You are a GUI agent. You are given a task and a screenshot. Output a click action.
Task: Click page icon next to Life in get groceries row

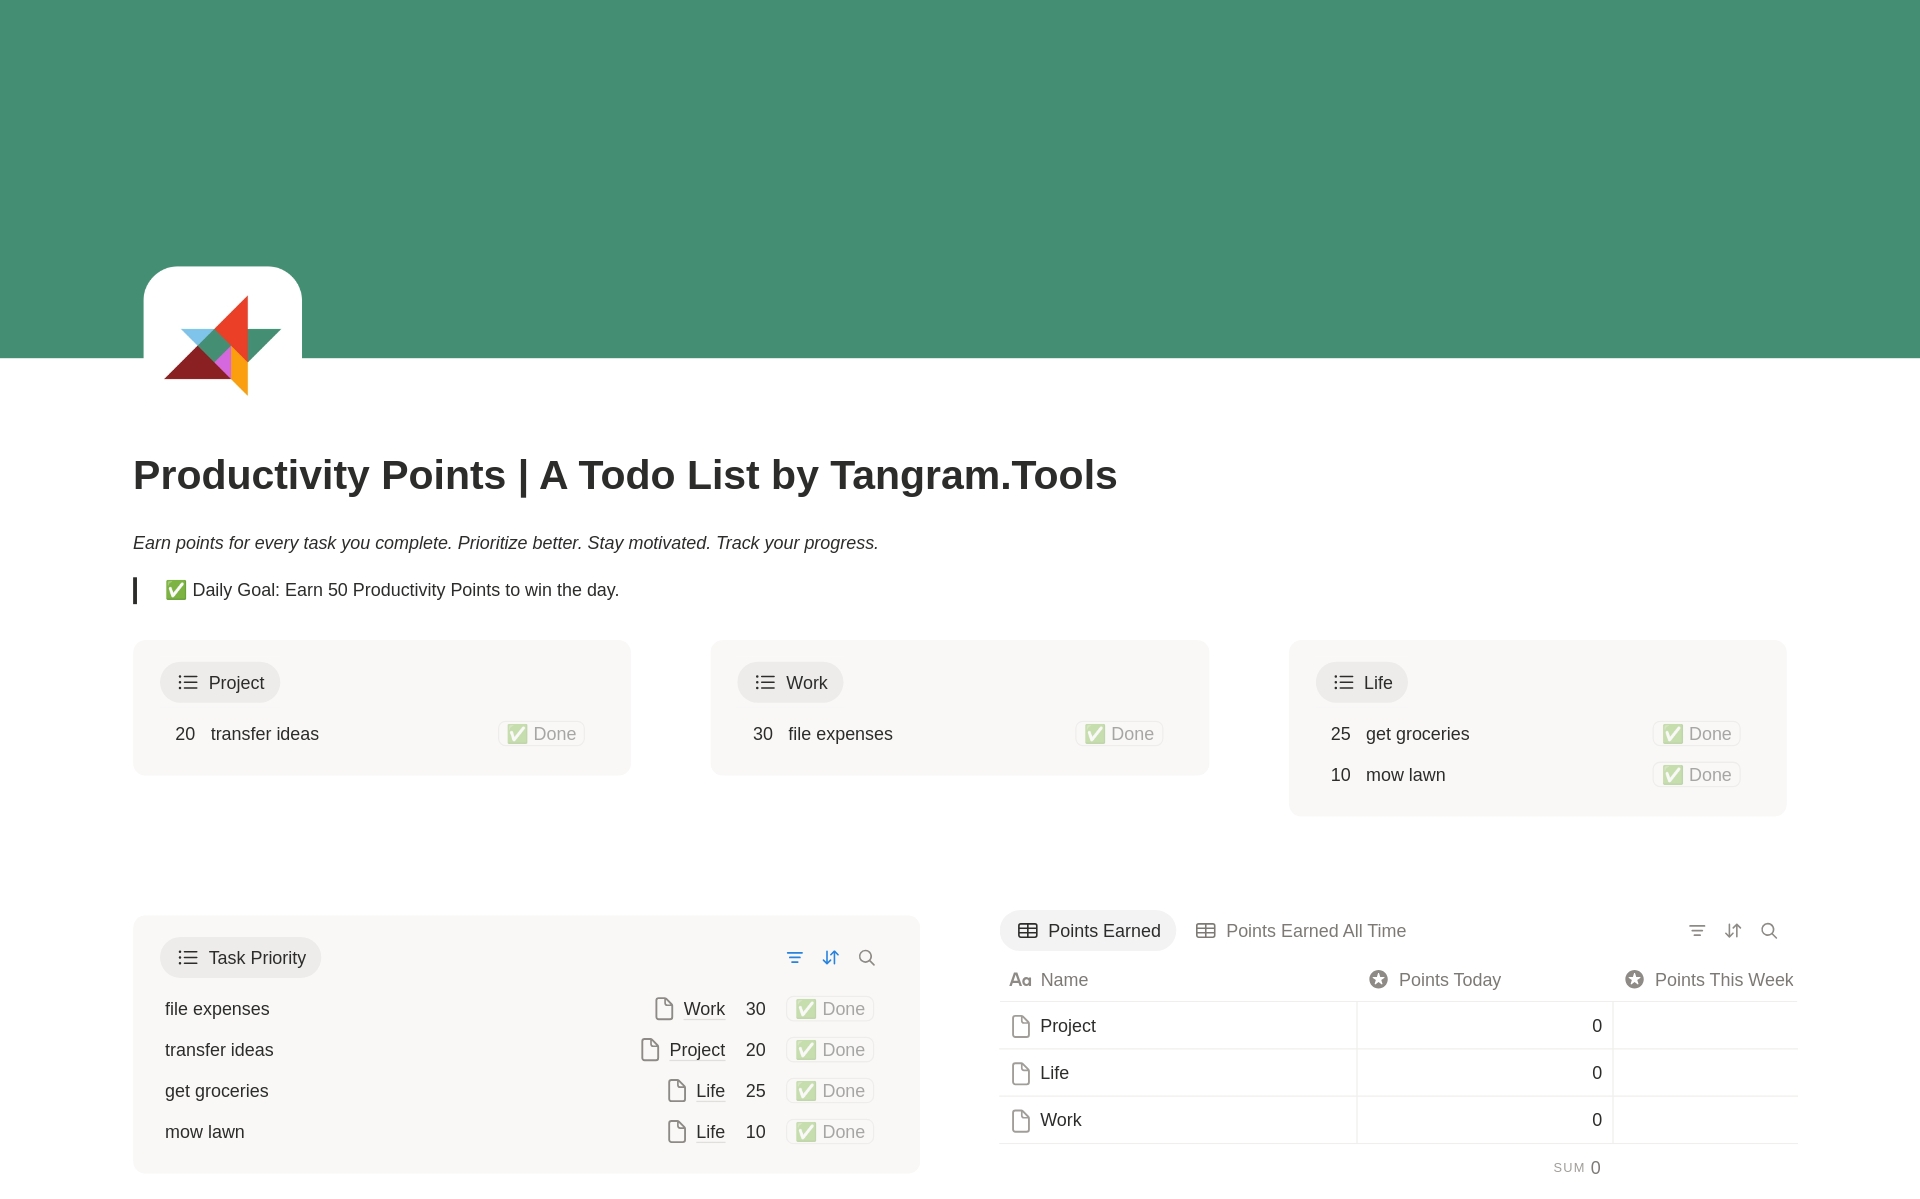coord(677,1091)
